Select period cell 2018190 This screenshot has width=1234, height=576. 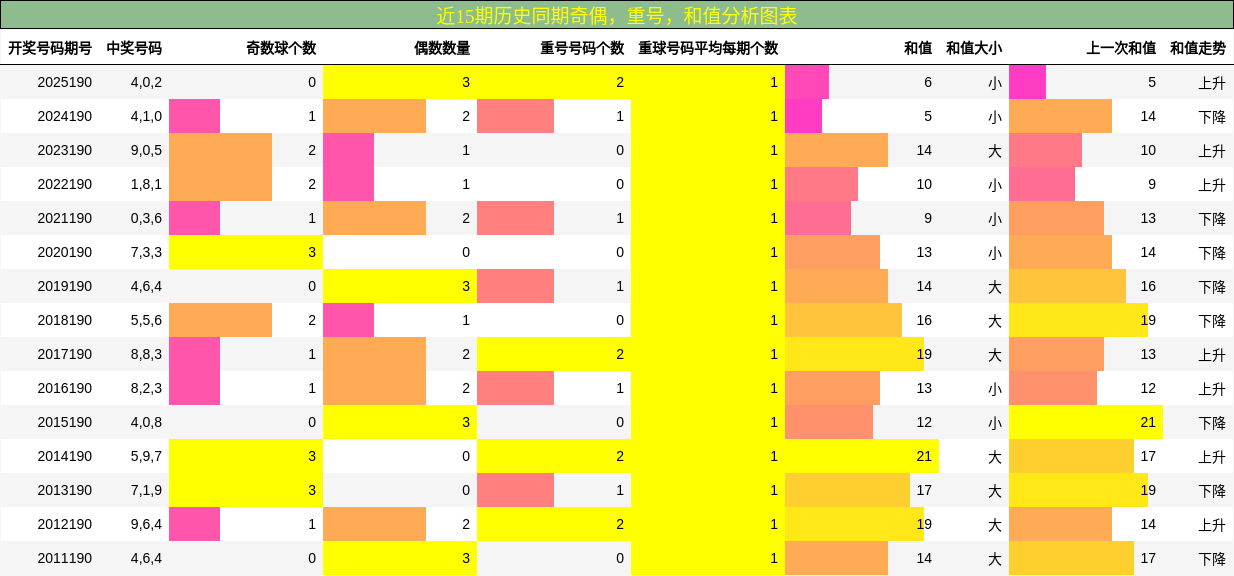(x=64, y=320)
